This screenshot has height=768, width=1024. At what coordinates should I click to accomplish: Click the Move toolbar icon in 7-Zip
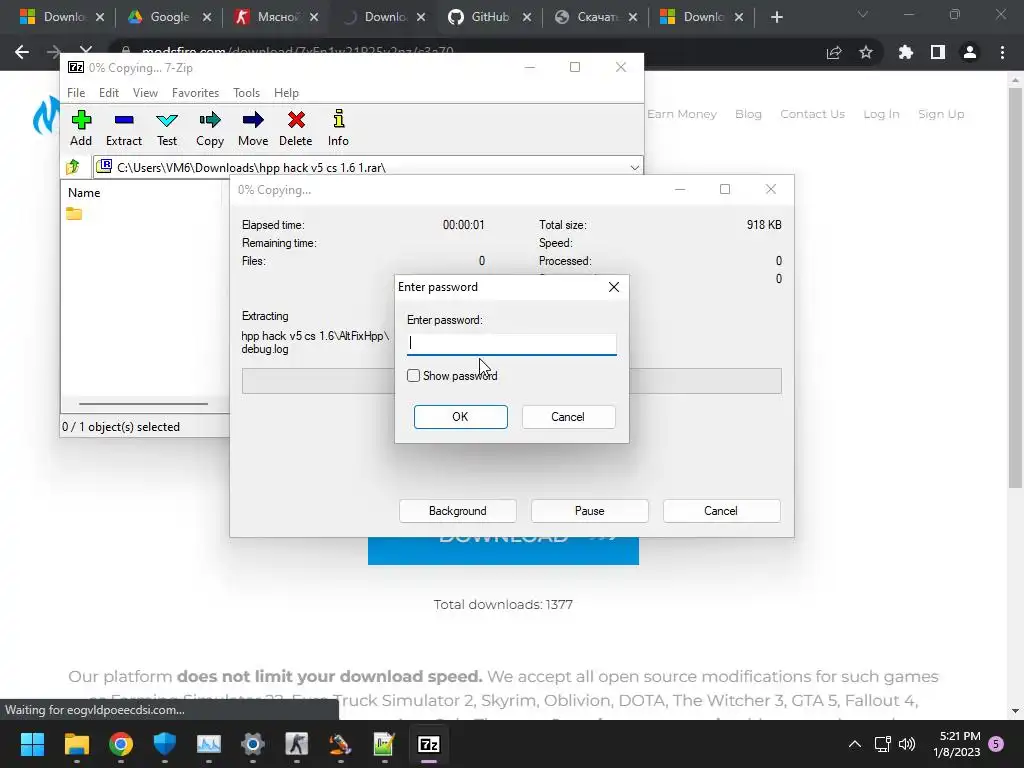click(x=253, y=128)
